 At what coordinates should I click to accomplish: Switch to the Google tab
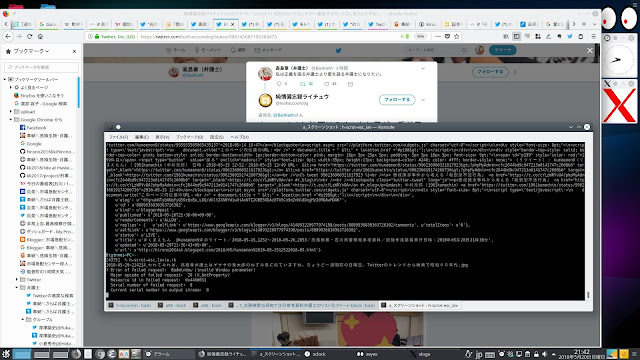tap(48, 24)
